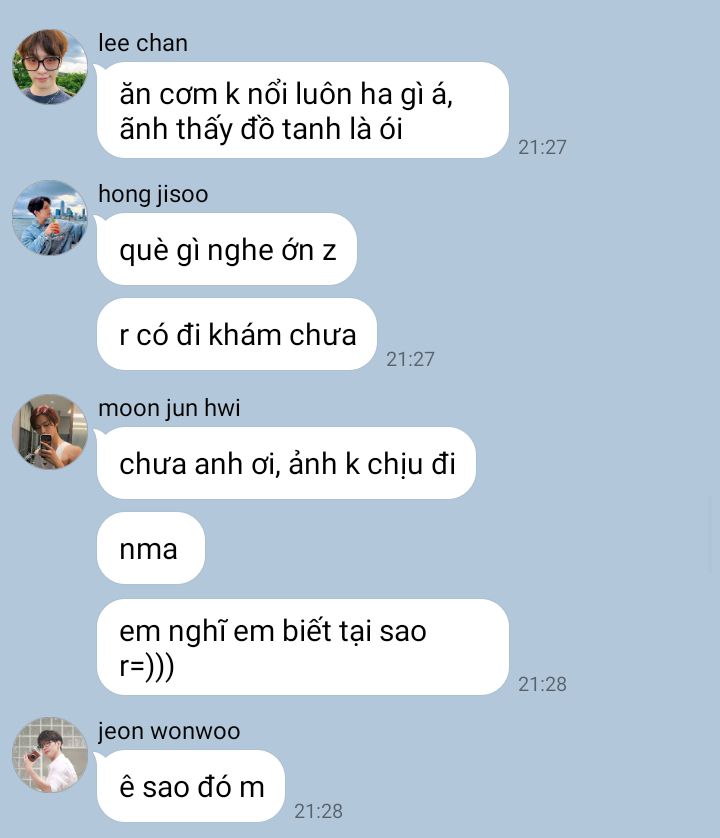Click 21:28 timestamp next to 'ê sao đó m'

pyautogui.click(x=318, y=811)
